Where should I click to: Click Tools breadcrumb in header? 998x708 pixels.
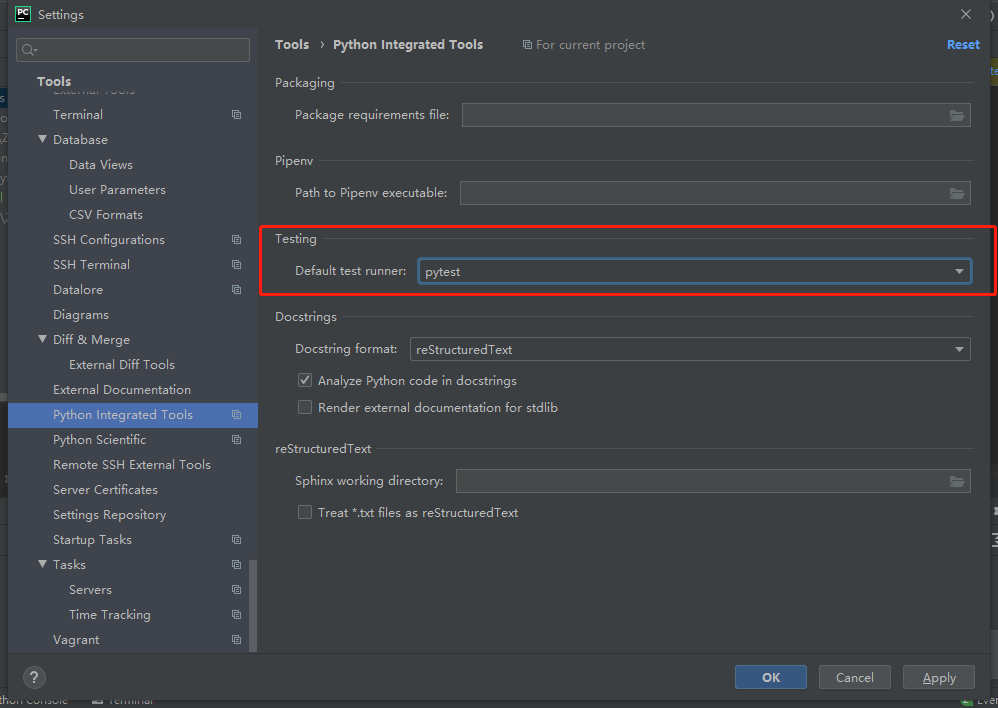tap(292, 45)
